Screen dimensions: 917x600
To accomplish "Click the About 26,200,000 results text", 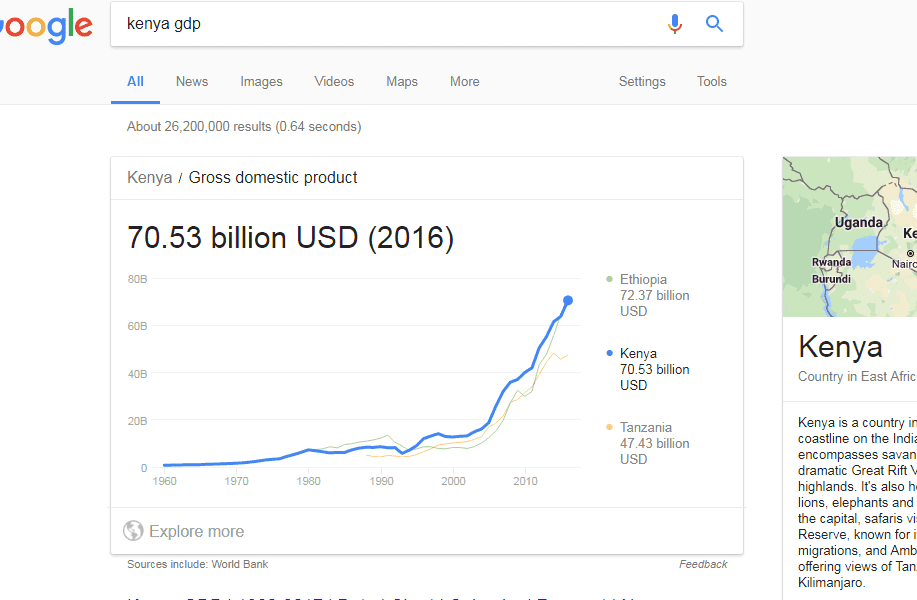I will click(244, 127).
